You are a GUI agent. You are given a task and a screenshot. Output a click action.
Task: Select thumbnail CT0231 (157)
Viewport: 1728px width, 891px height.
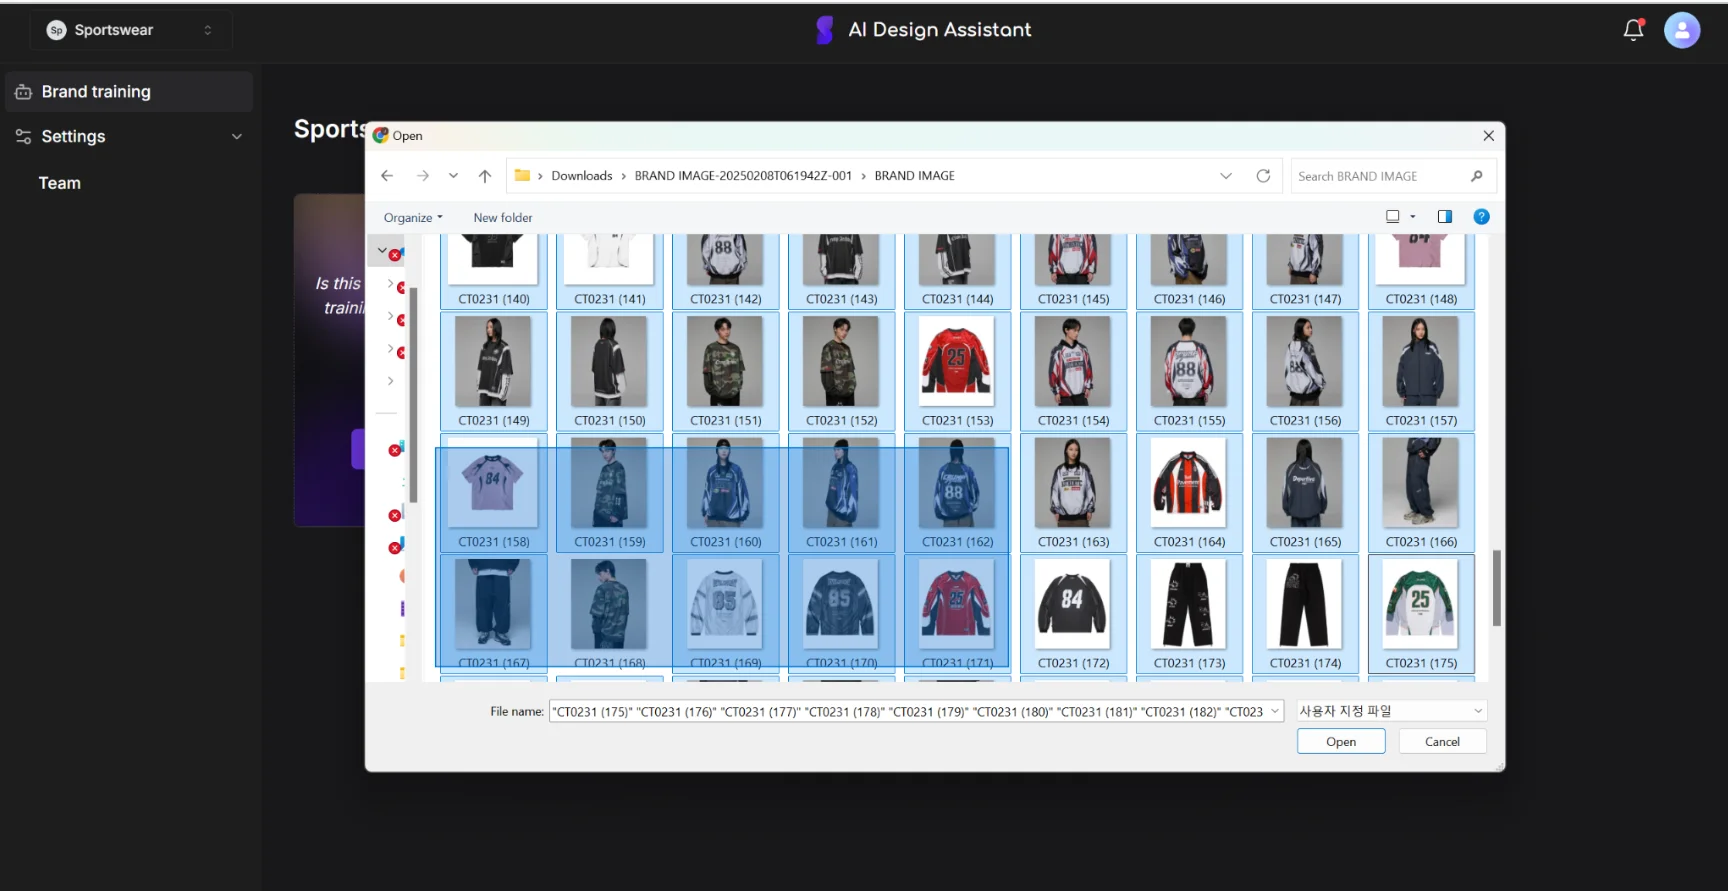(1421, 371)
